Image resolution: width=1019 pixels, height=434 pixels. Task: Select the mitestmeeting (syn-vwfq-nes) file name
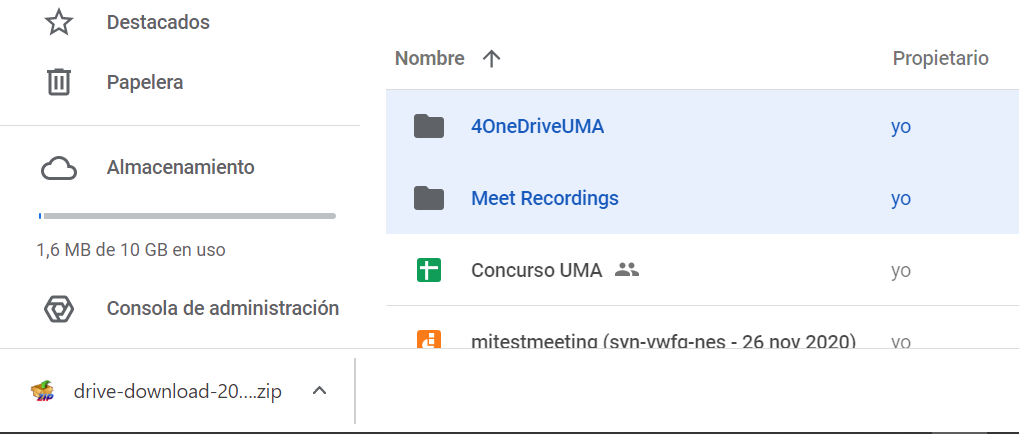(x=663, y=340)
